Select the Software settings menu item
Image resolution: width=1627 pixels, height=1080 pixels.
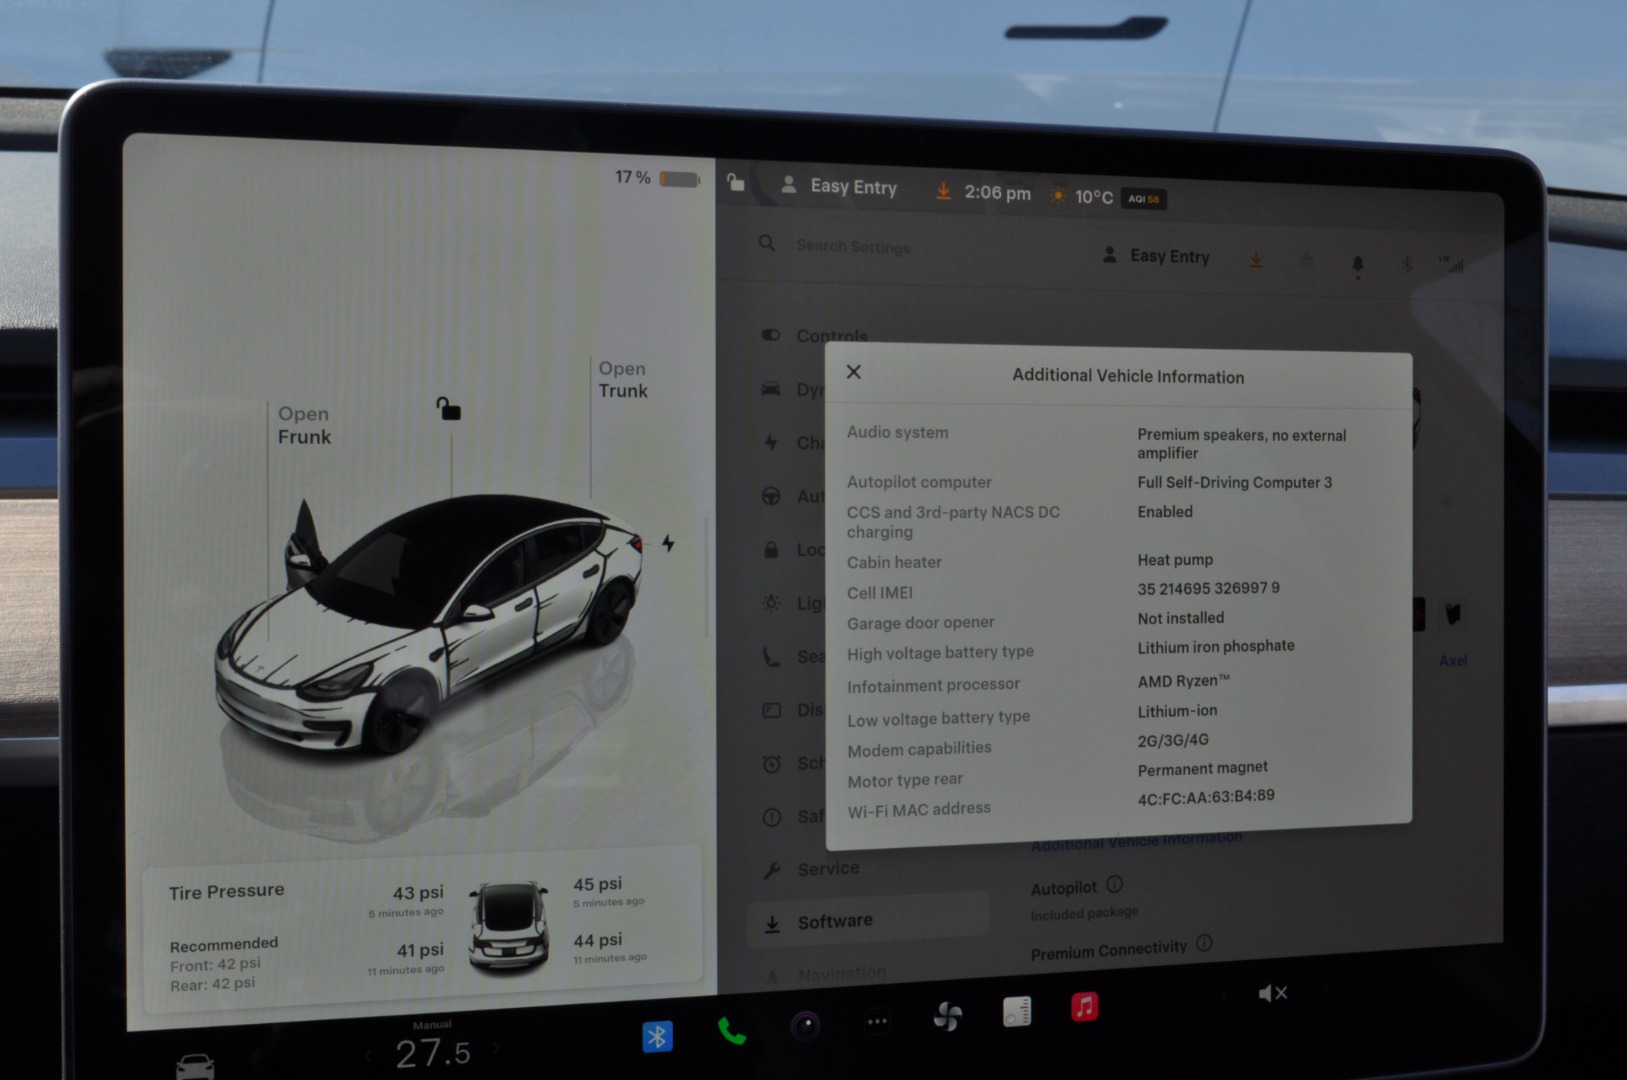tap(834, 921)
